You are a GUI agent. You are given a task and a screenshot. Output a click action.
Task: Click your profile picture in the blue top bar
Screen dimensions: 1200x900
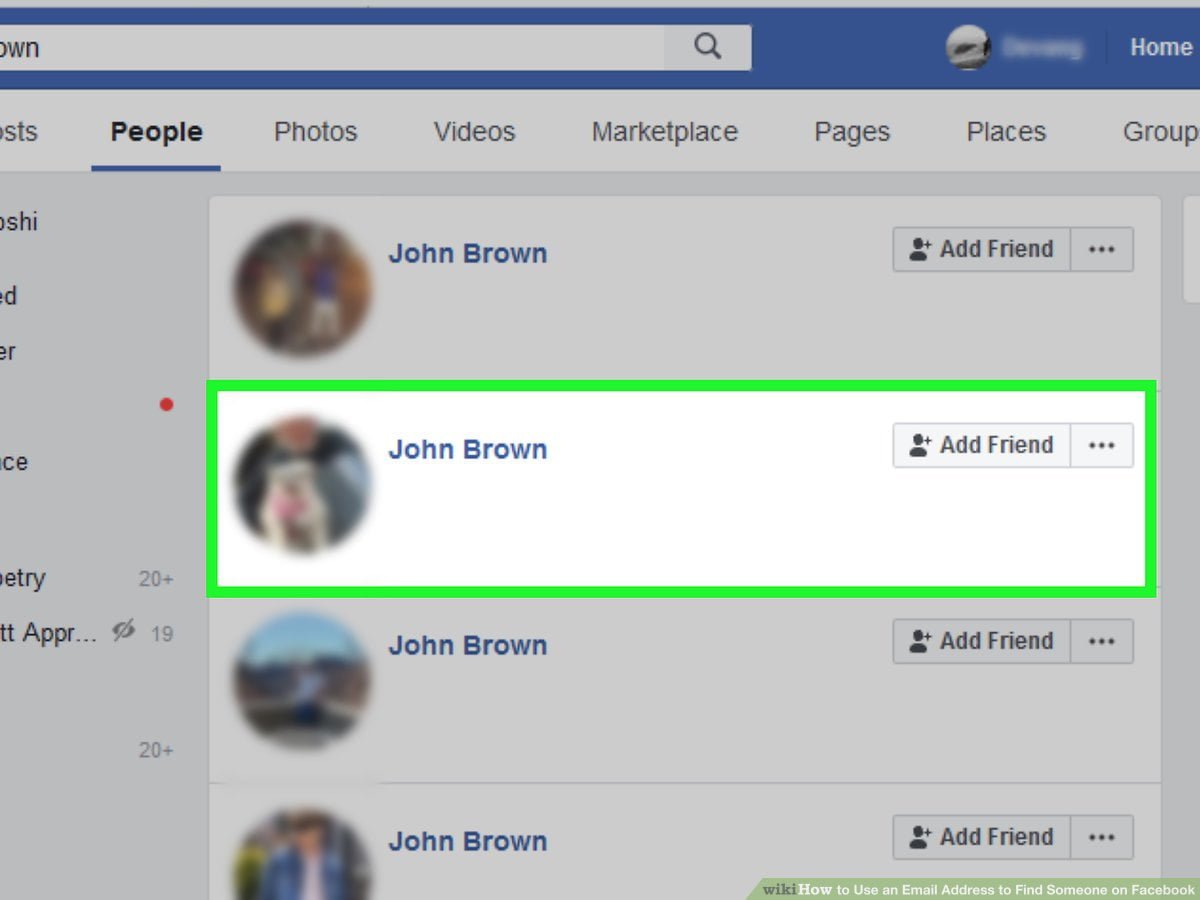pyautogui.click(x=966, y=46)
